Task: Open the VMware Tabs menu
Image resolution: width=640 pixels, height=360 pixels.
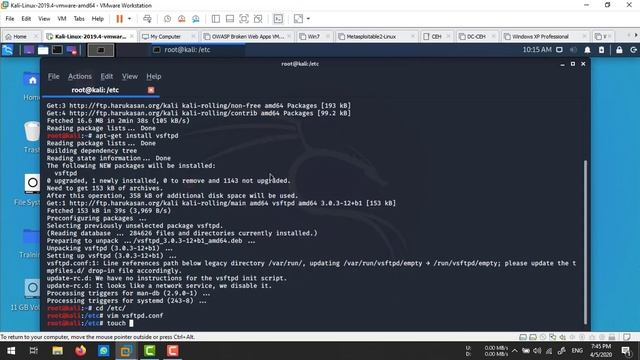Action: tap(79, 19)
